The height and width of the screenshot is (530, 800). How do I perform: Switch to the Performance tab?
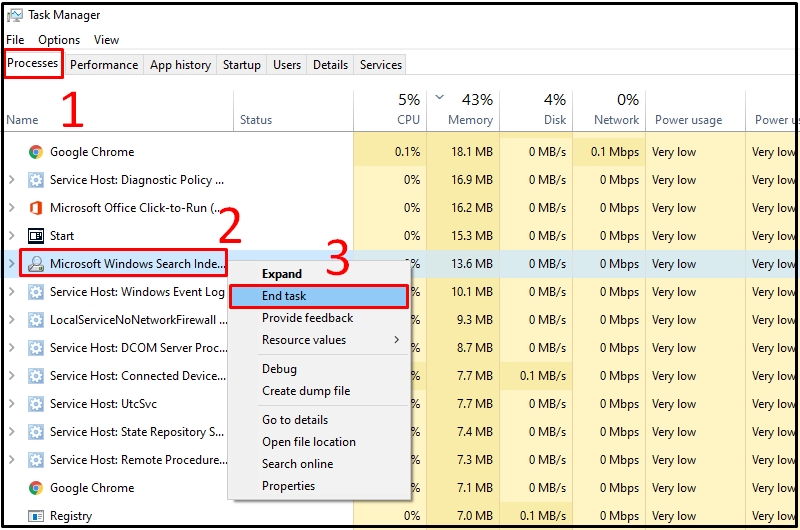click(104, 65)
